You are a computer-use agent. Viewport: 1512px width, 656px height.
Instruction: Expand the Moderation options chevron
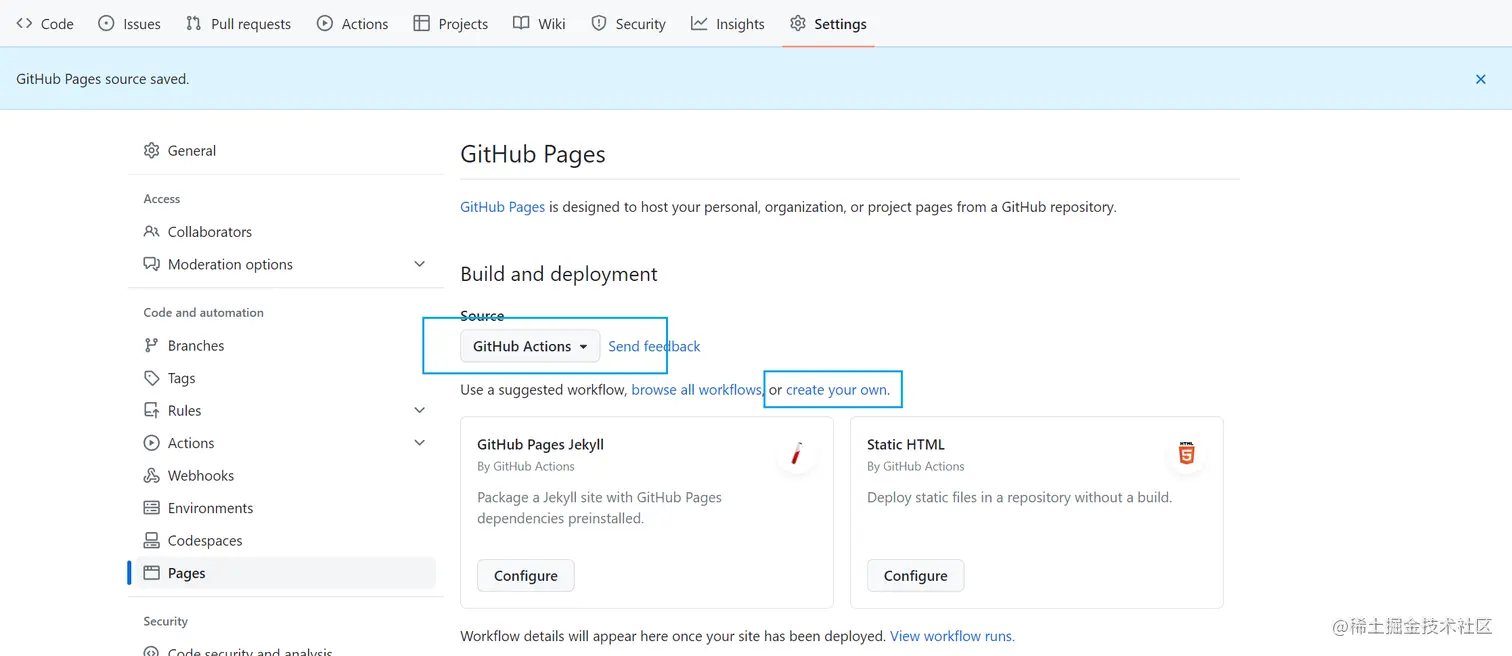(x=419, y=264)
